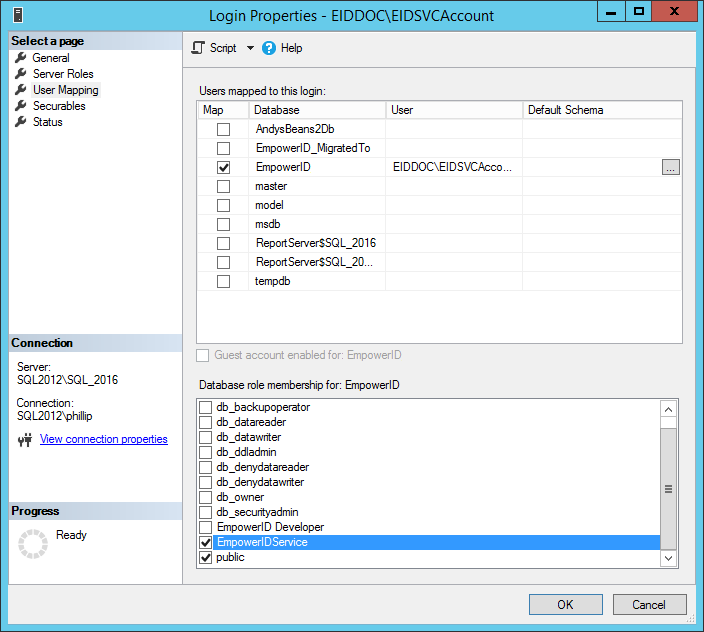
Task: Toggle the db_datareader role checkbox
Action: [x=205, y=422]
